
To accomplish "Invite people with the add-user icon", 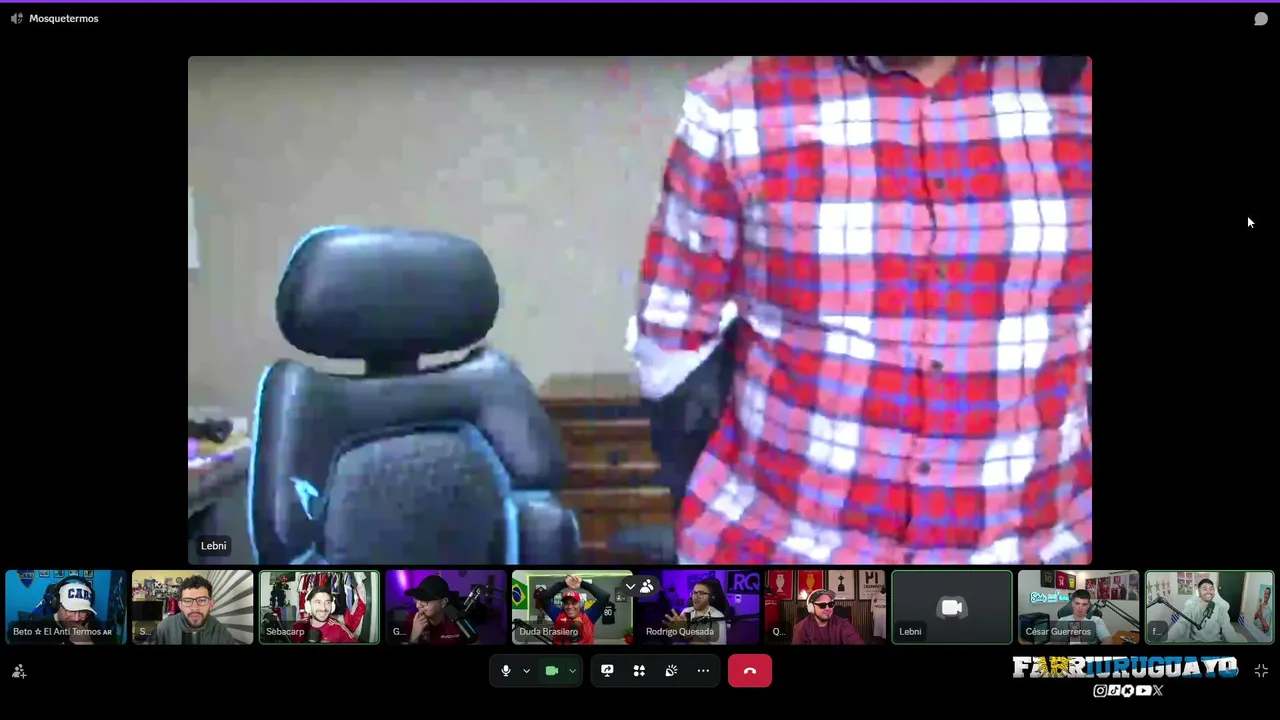I will tap(18, 672).
